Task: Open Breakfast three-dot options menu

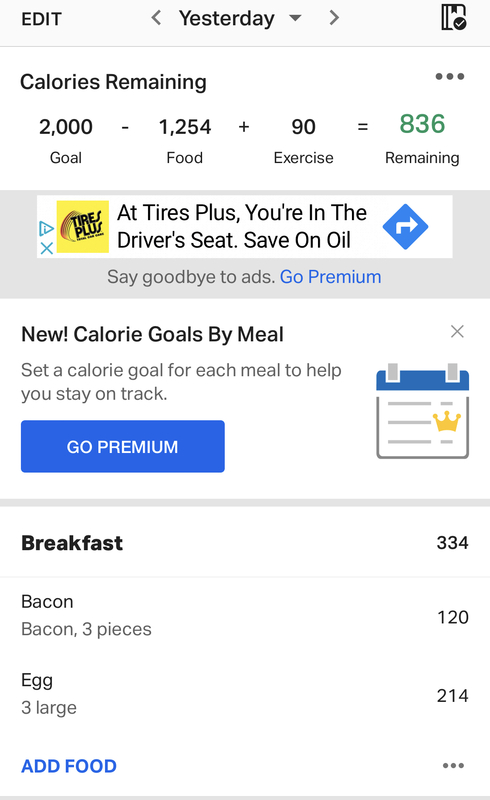Action: tap(453, 765)
